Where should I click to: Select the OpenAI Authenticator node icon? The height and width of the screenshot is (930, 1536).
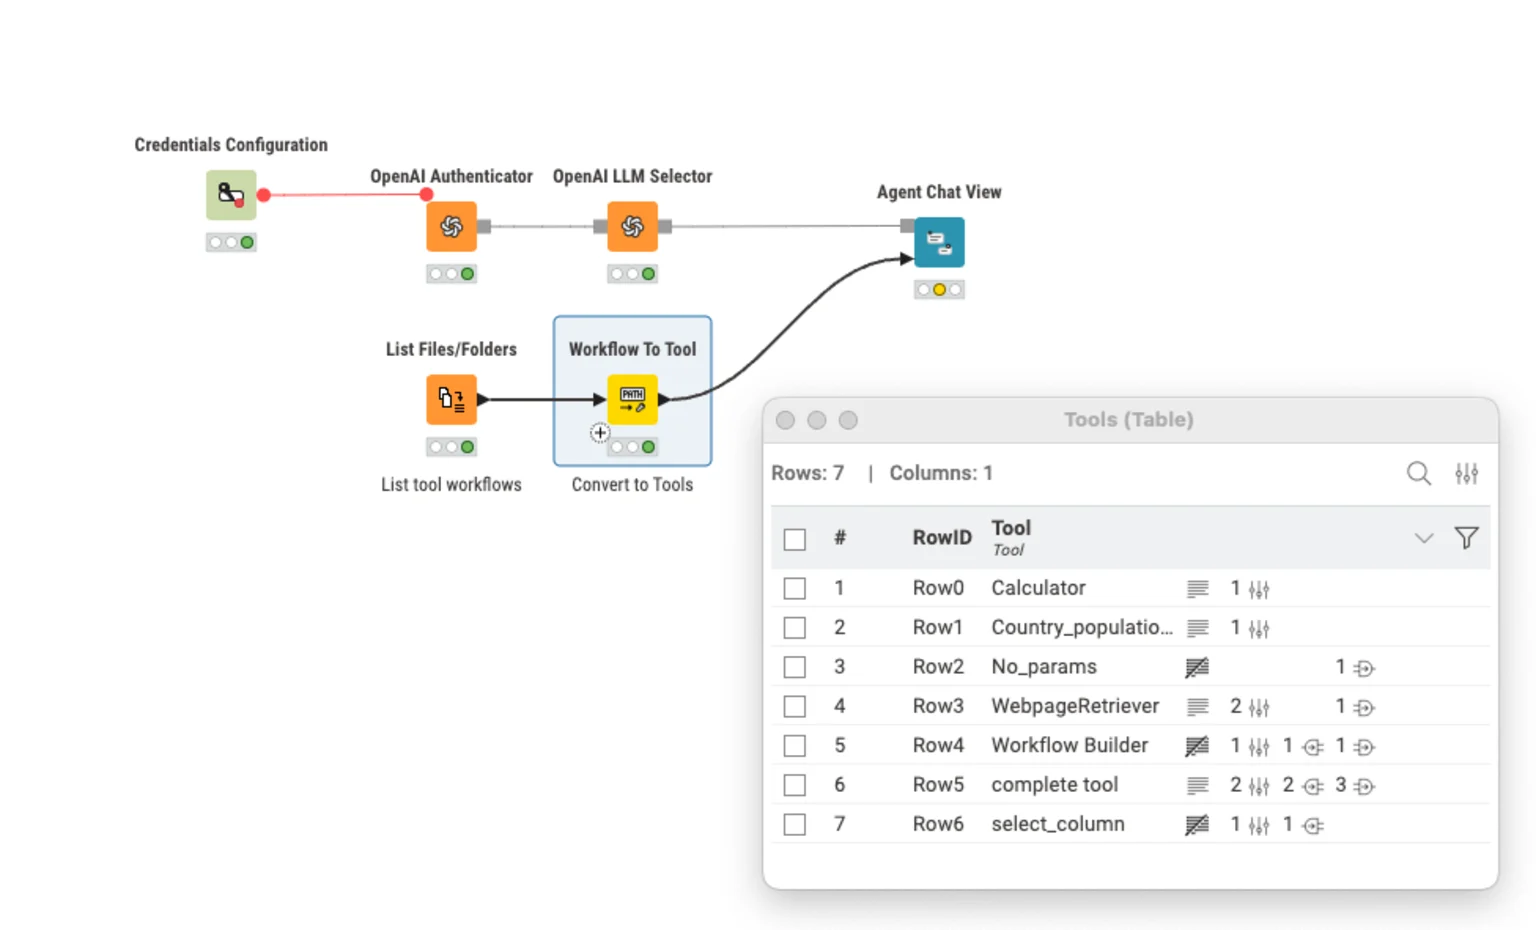click(451, 227)
